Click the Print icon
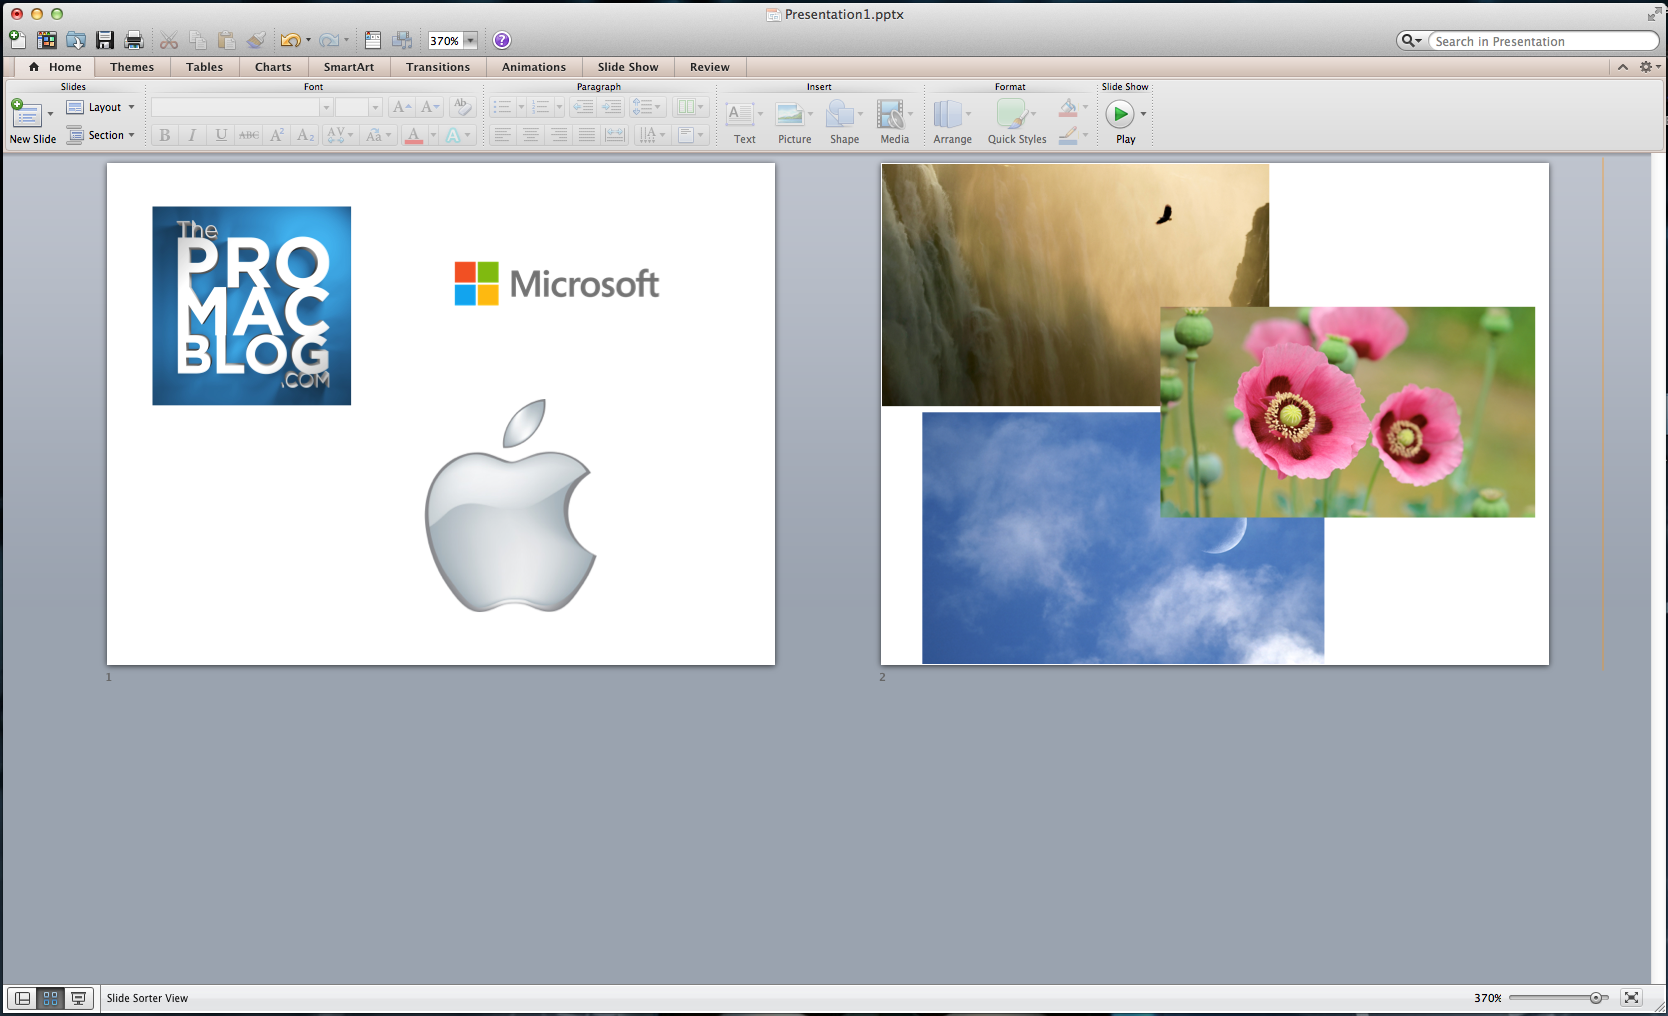The width and height of the screenshot is (1668, 1016). (134, 40)
